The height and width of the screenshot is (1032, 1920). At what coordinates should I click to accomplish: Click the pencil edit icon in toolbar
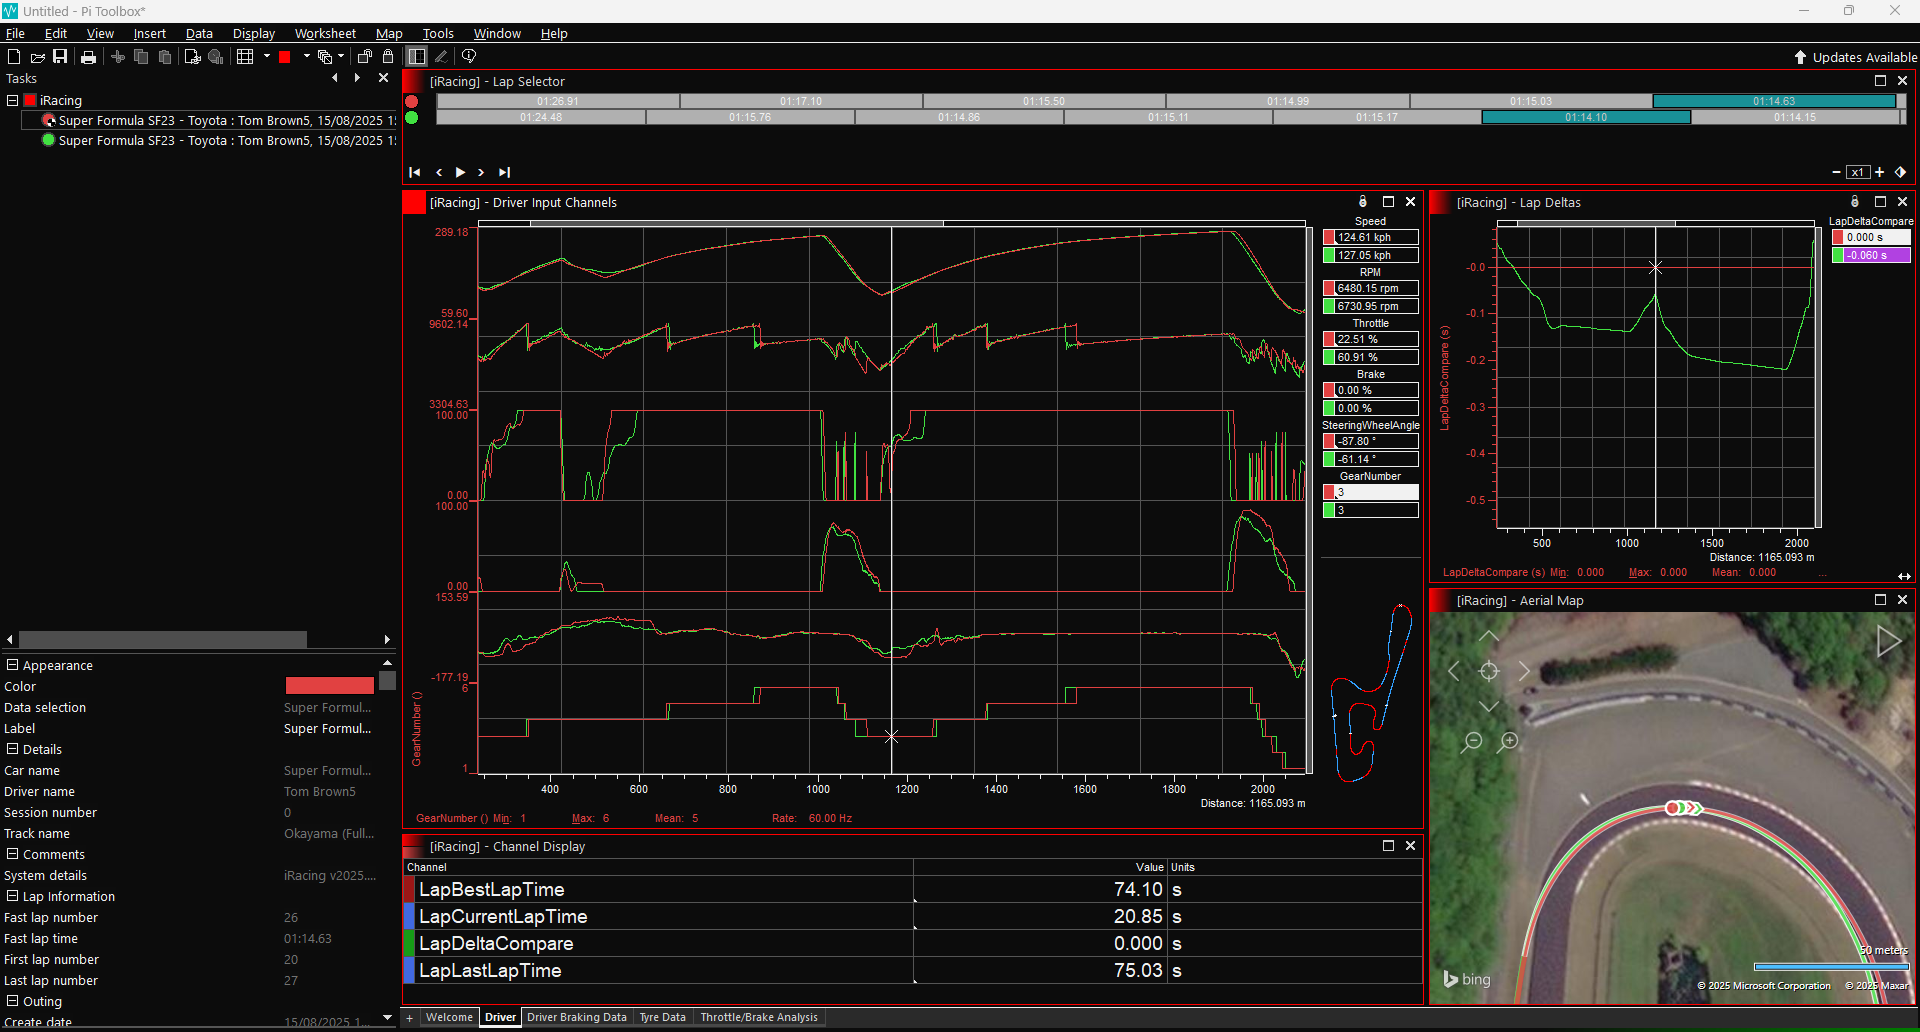pos(441,57)
